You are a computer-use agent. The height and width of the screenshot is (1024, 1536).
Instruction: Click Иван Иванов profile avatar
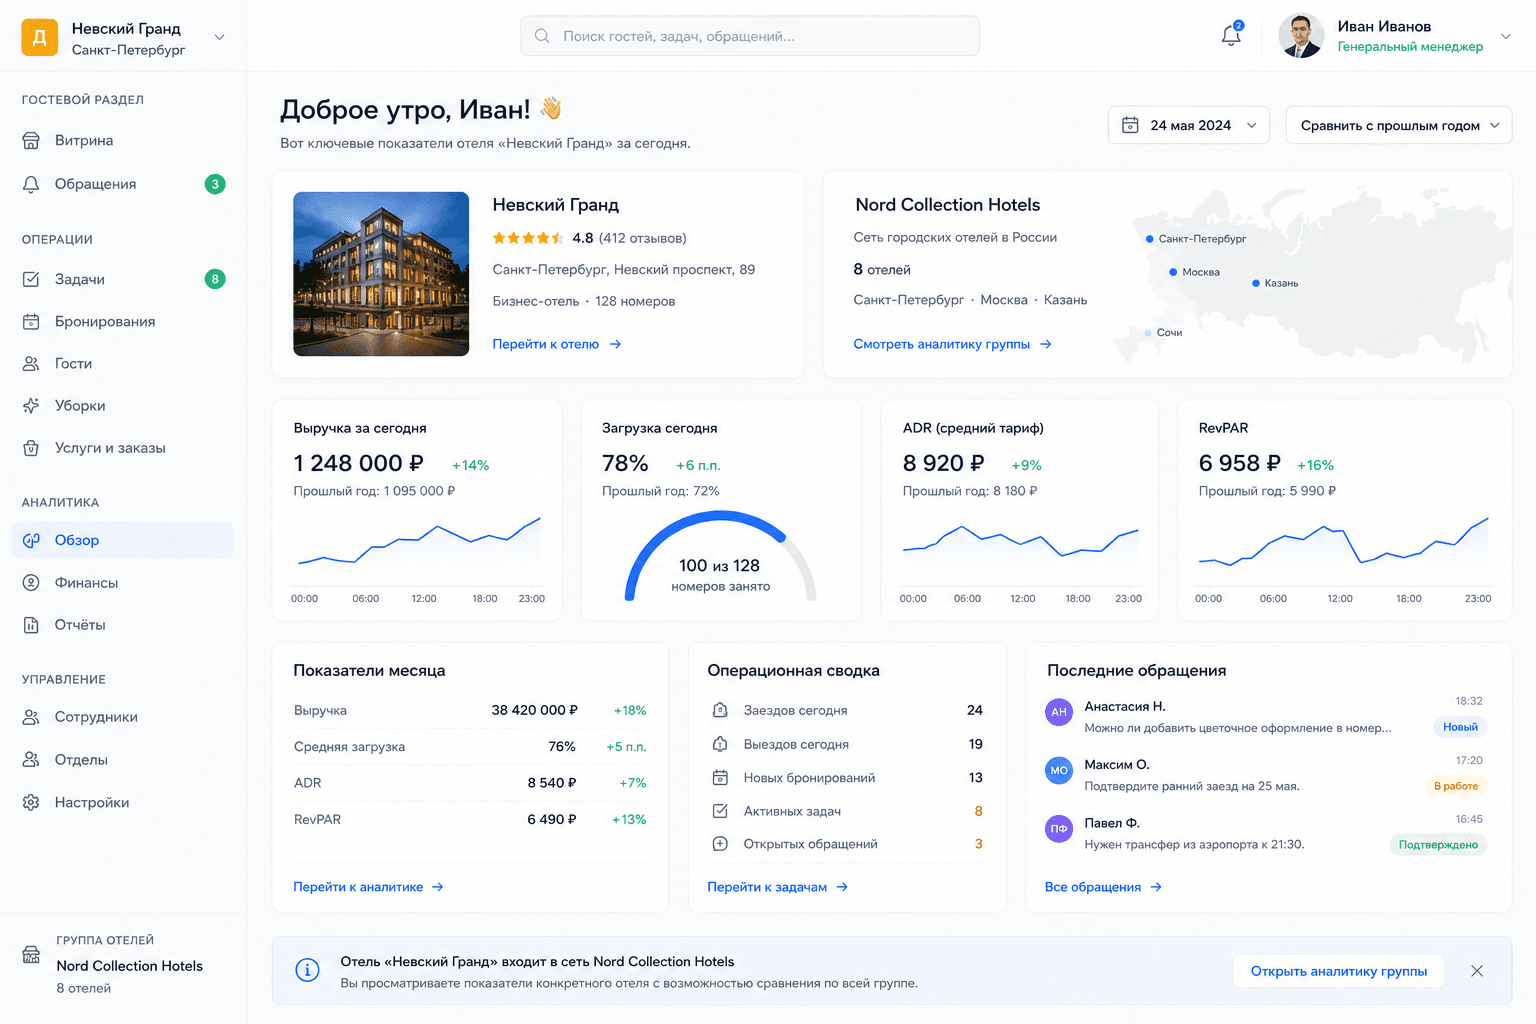(1301, 36)
